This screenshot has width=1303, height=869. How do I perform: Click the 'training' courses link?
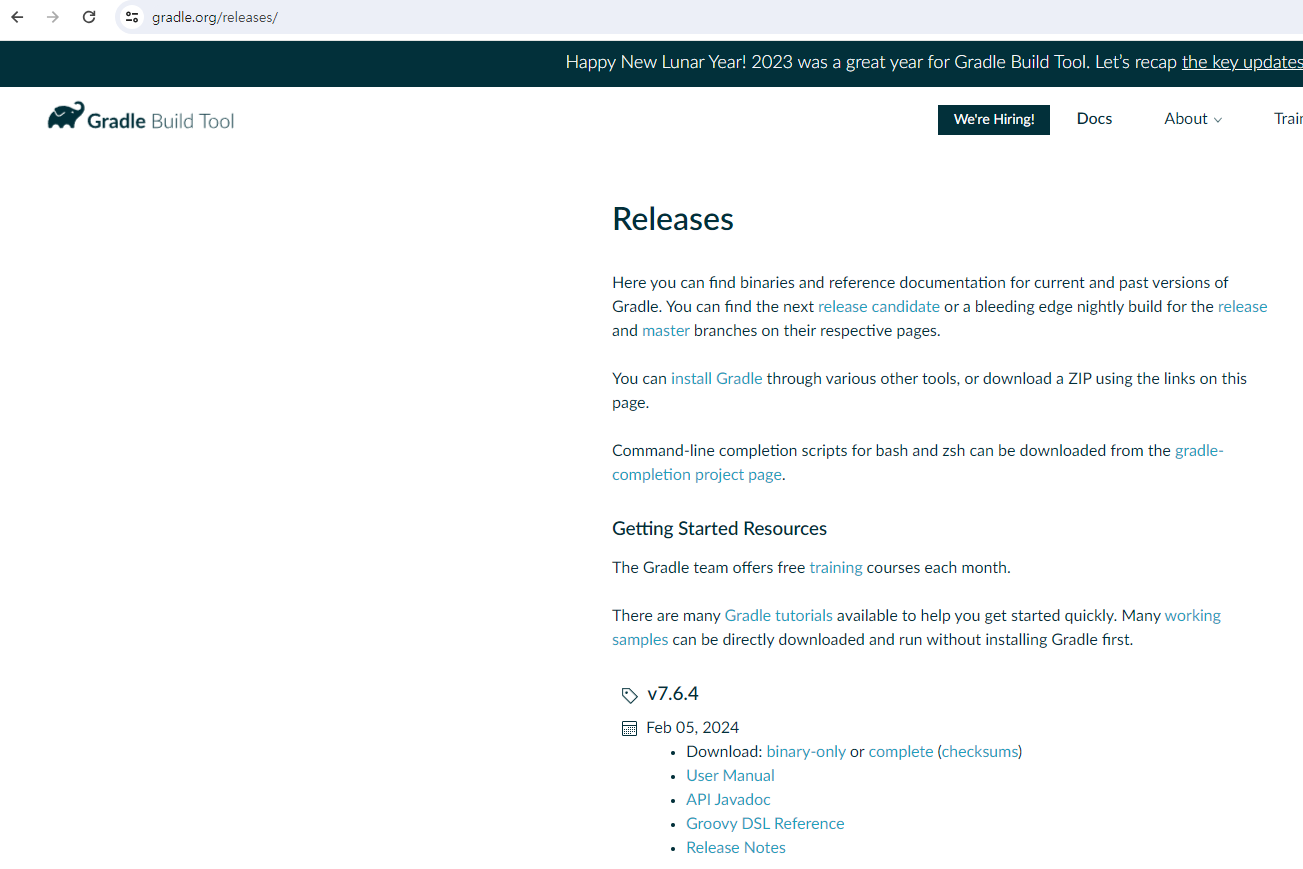[836, 567]
